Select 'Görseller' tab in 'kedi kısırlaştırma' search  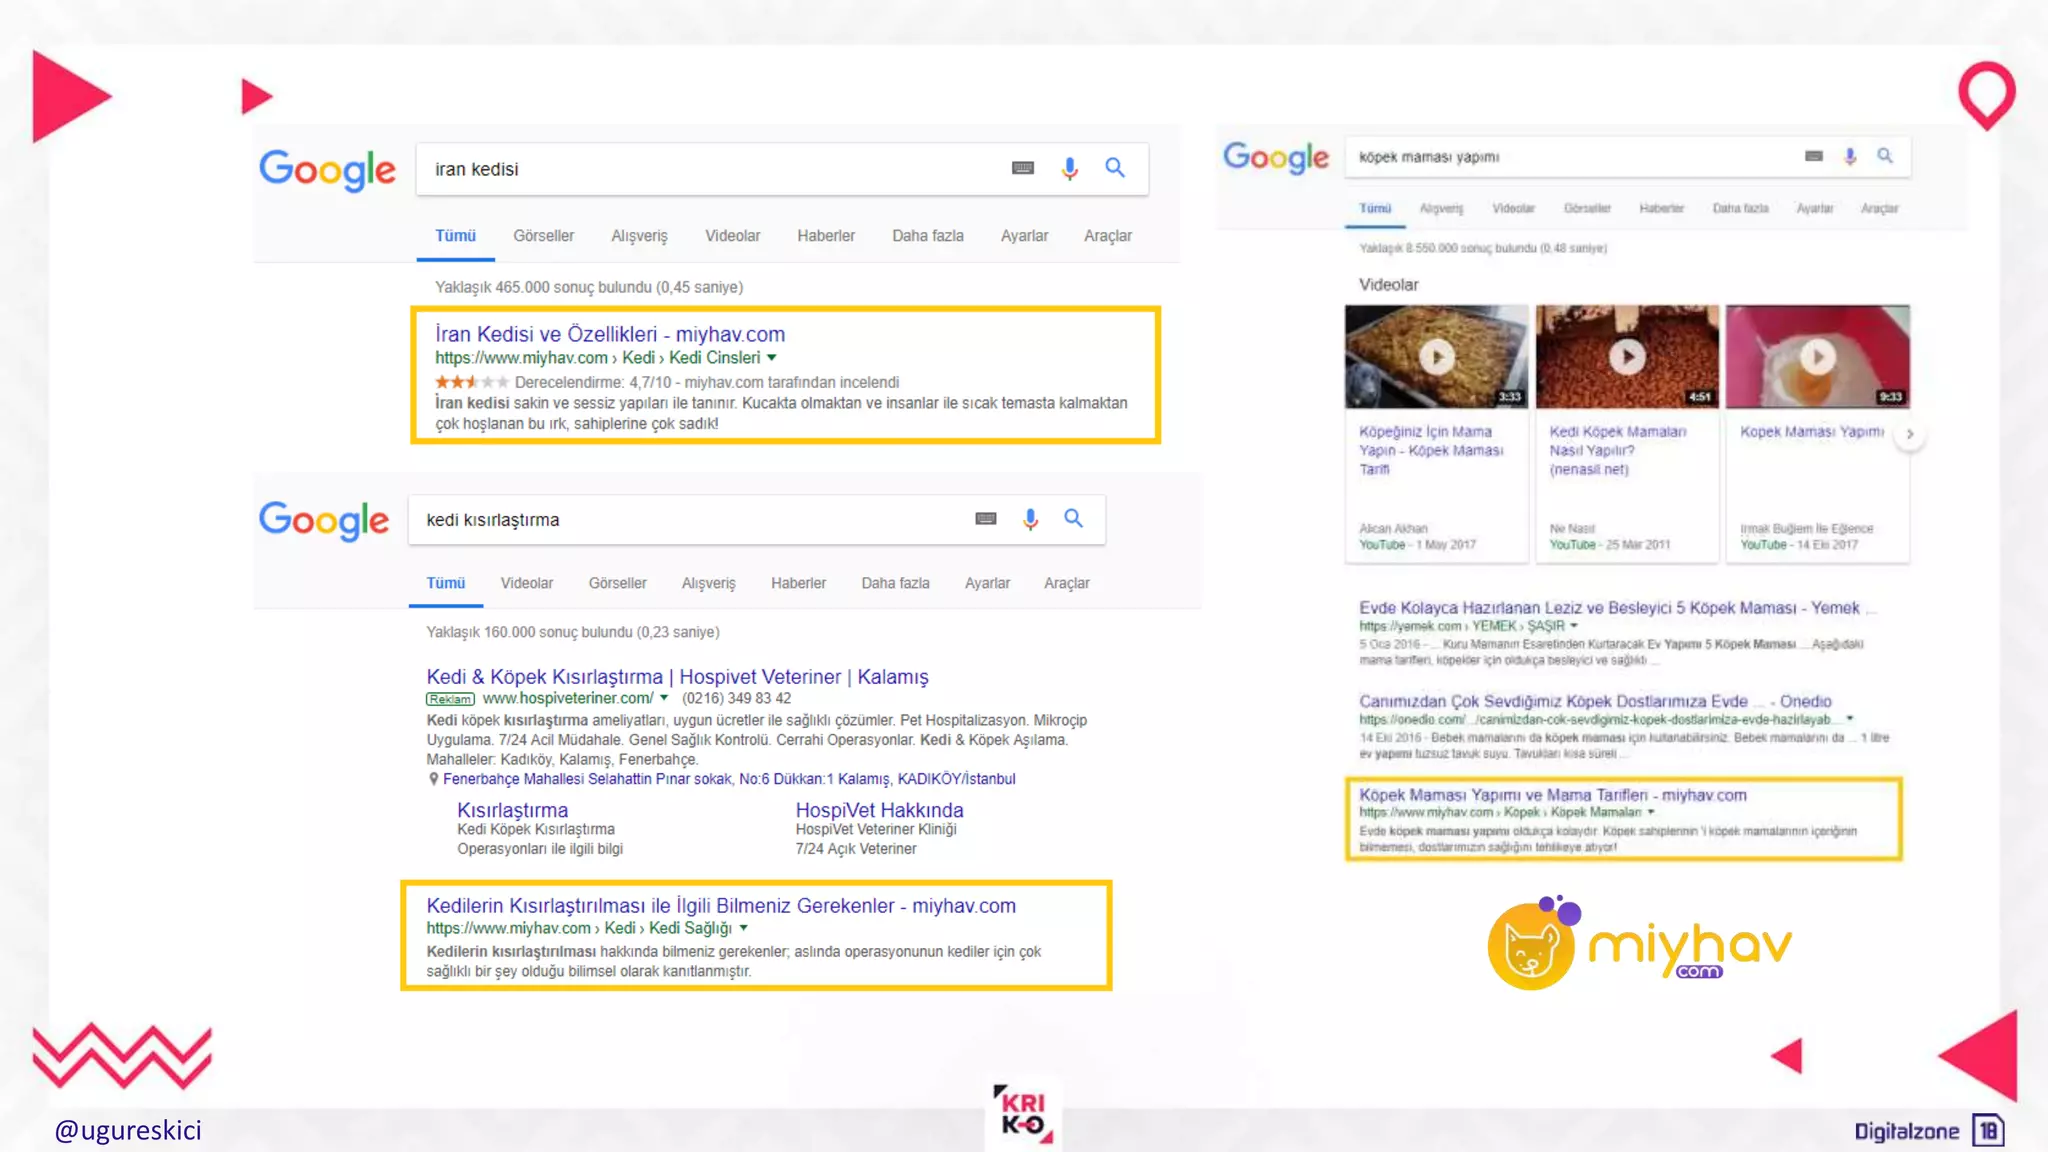pyautogui.click(x=618, y=583)
